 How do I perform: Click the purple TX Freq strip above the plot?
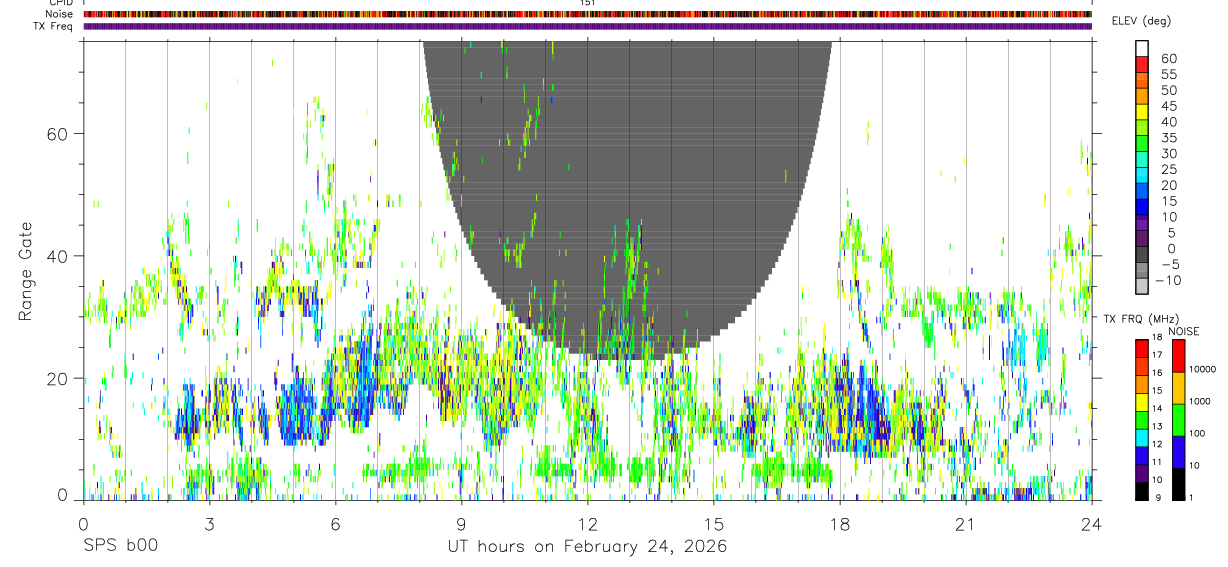(x=587, y=26)
